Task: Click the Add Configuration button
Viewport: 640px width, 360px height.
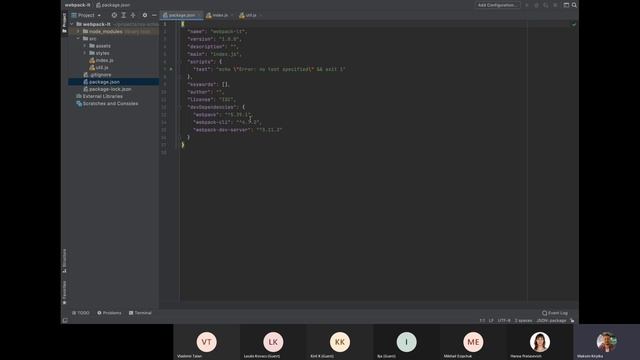Action: (497, 5)
